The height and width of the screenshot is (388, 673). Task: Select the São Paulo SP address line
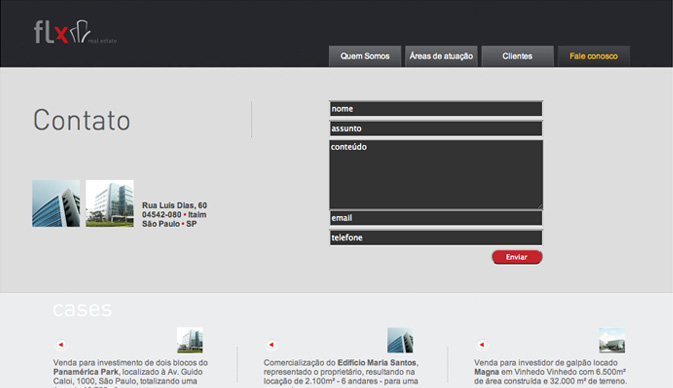coord(170,224)
